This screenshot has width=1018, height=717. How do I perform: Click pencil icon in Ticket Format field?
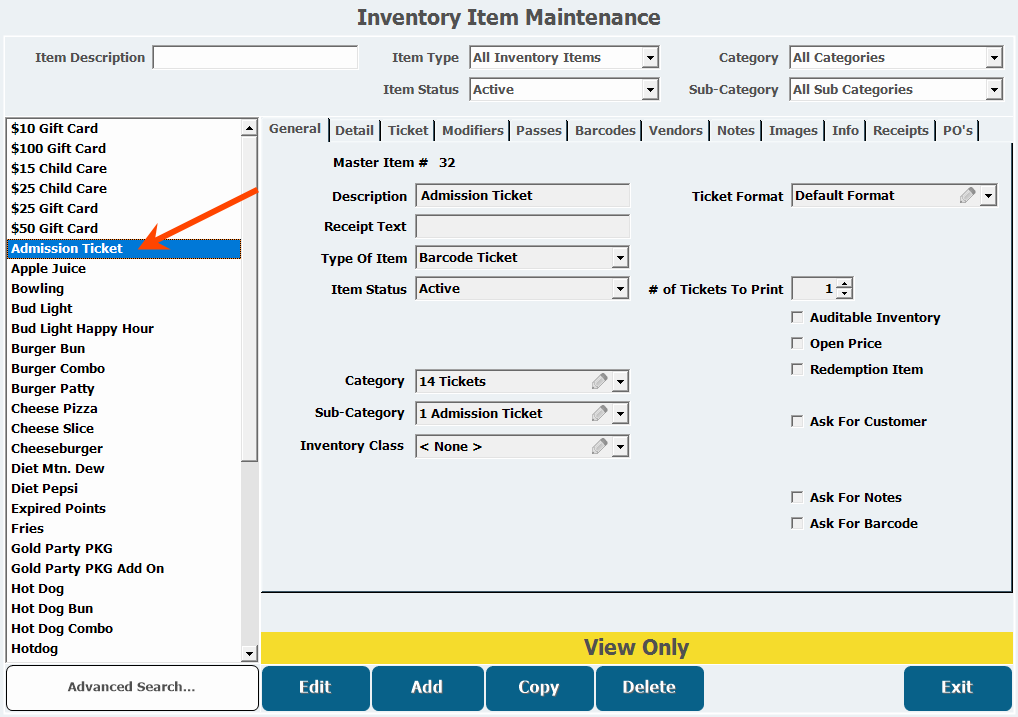967,196
